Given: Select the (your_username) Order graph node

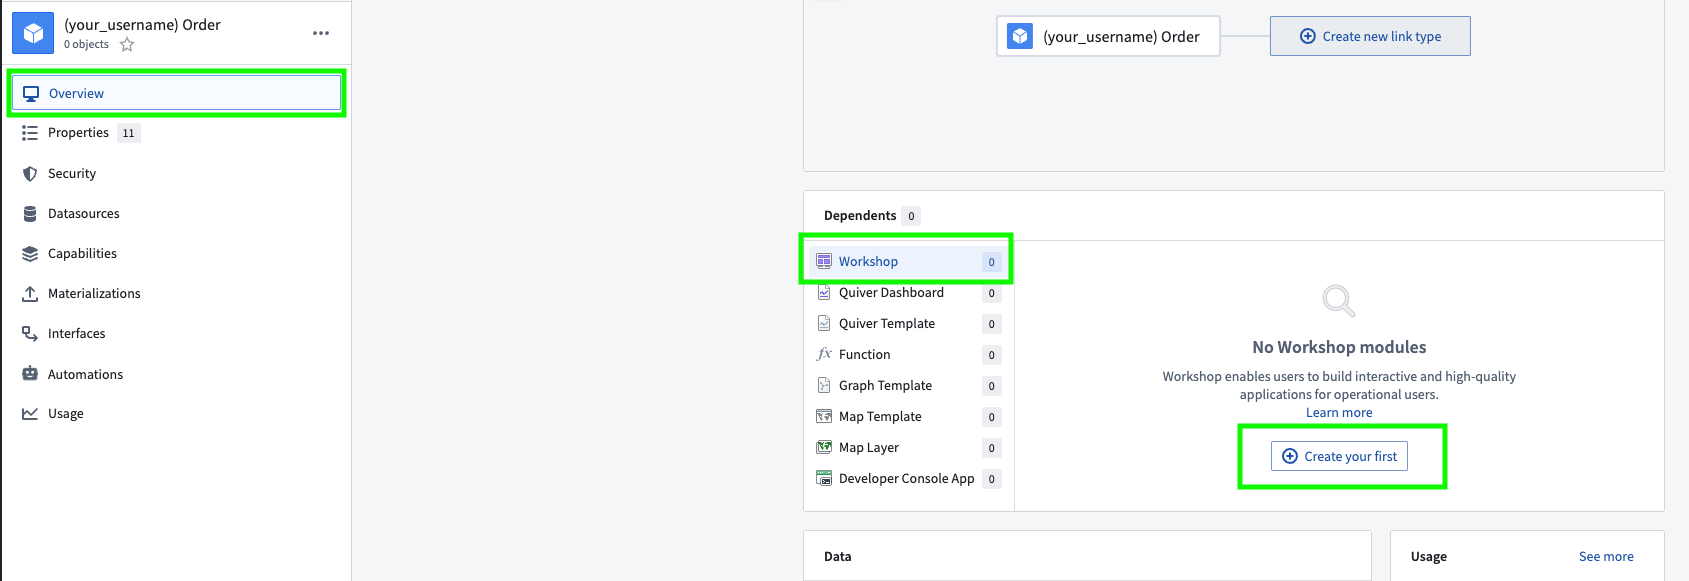Looking at the screenshot, I should (x=1108, y=37).
